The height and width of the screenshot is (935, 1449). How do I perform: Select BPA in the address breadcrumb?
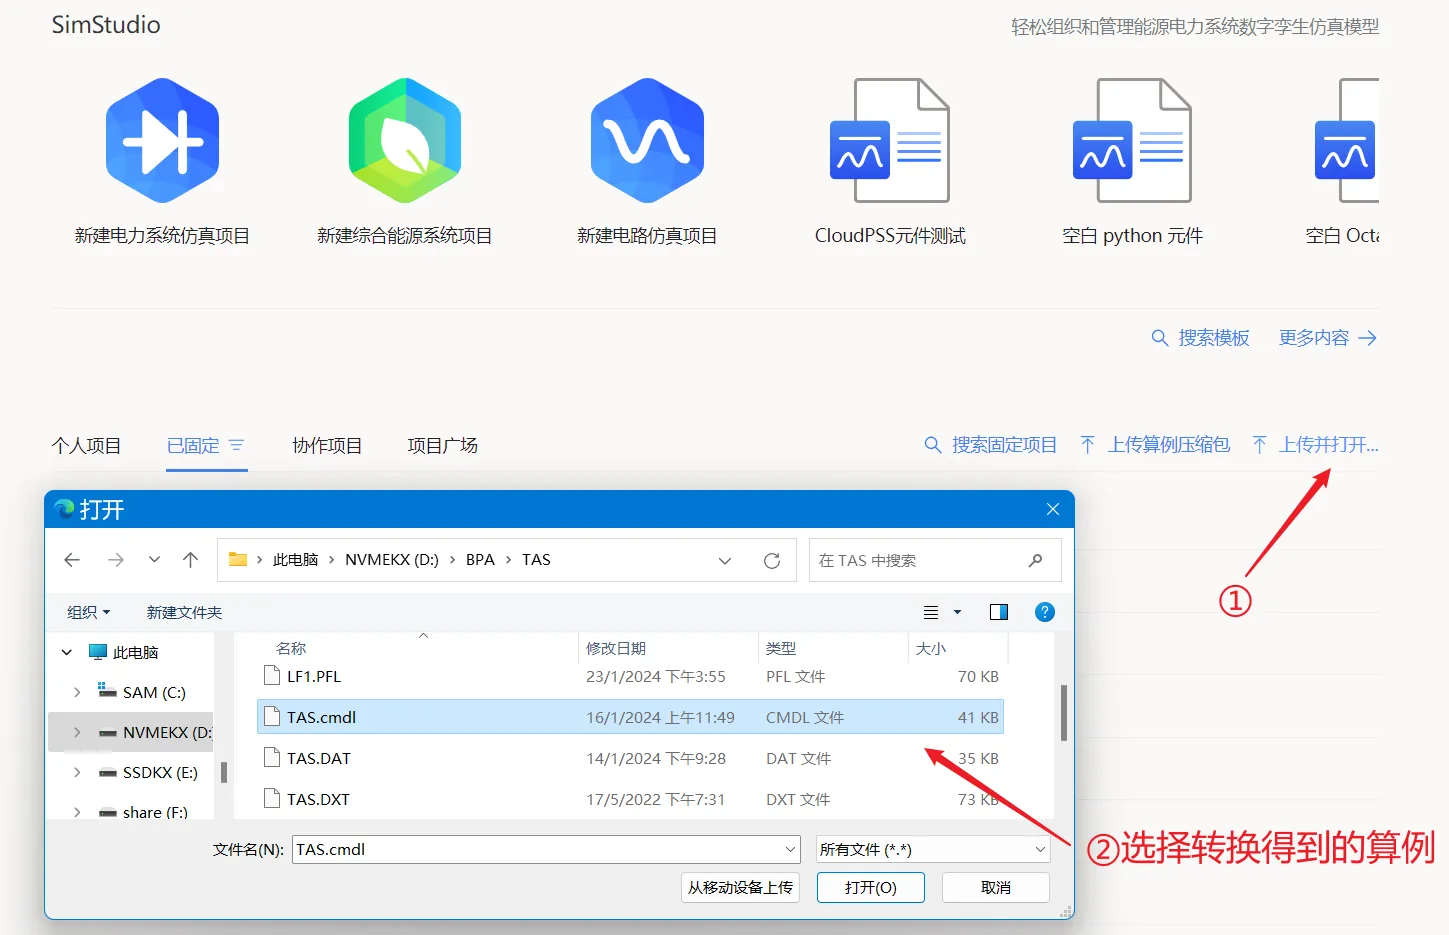480,560
